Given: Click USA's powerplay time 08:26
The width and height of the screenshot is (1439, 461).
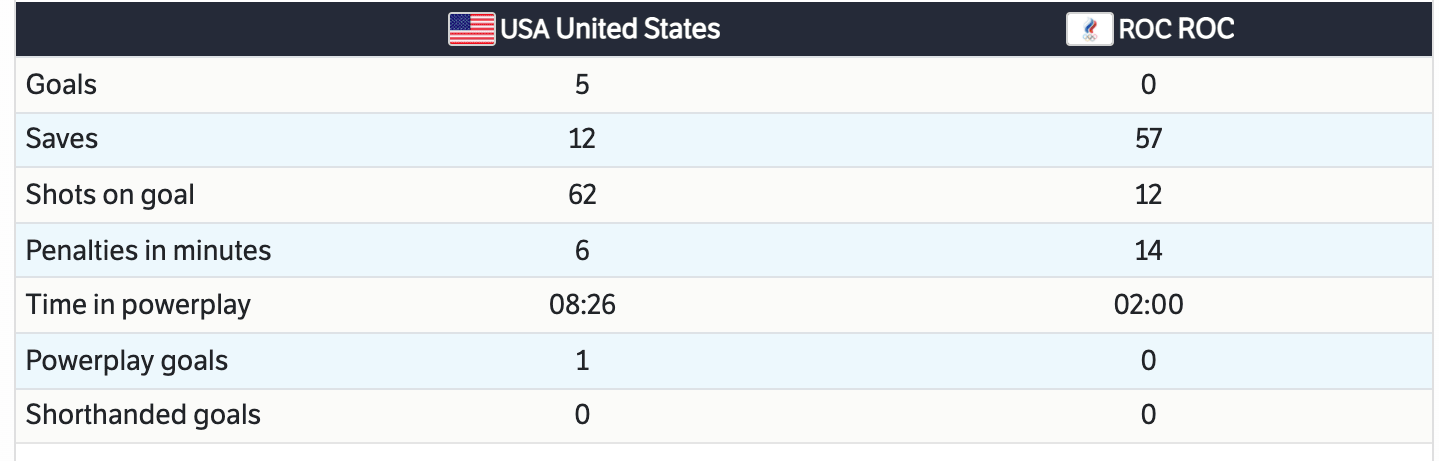Looking at the screenshot, I should [x=582, y=304].
